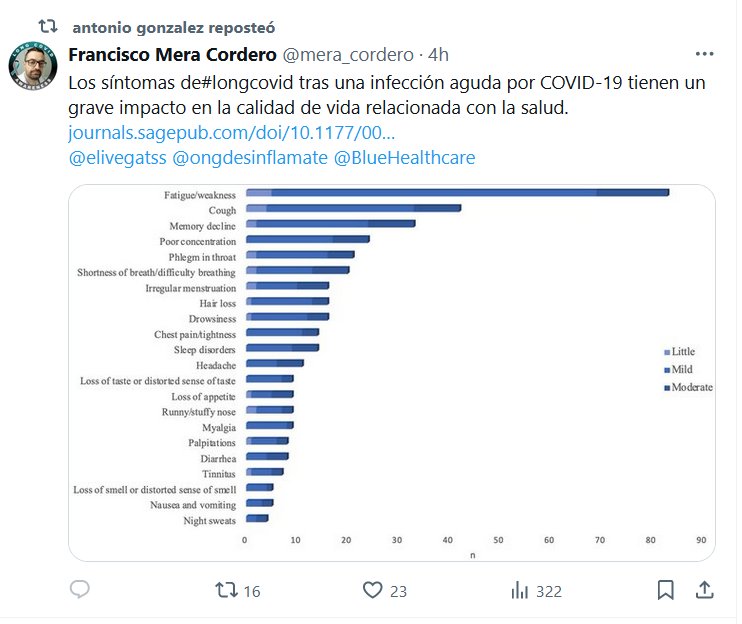Image resolution: width=742 pixels, height=624 pixels.
Task: Click the reply speech bubble icon
Action: (x=80, y=590)
